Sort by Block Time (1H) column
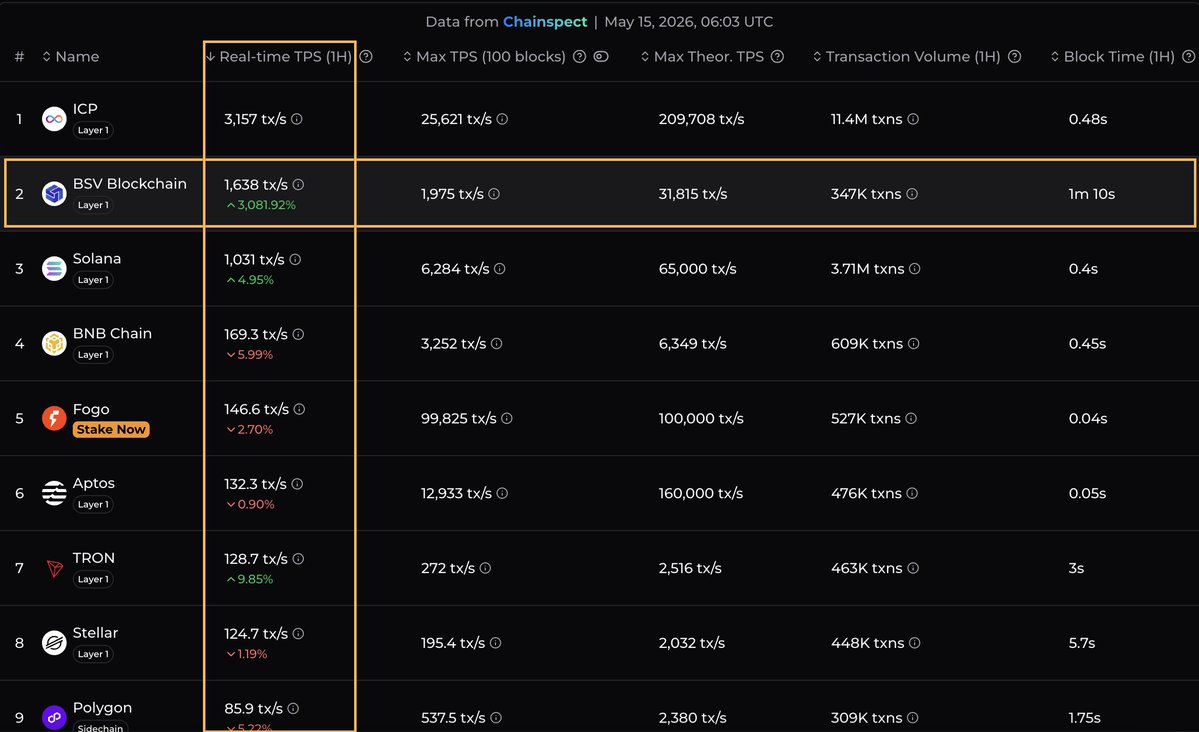Screen dimensions: 1199x732 (1113, 57)
